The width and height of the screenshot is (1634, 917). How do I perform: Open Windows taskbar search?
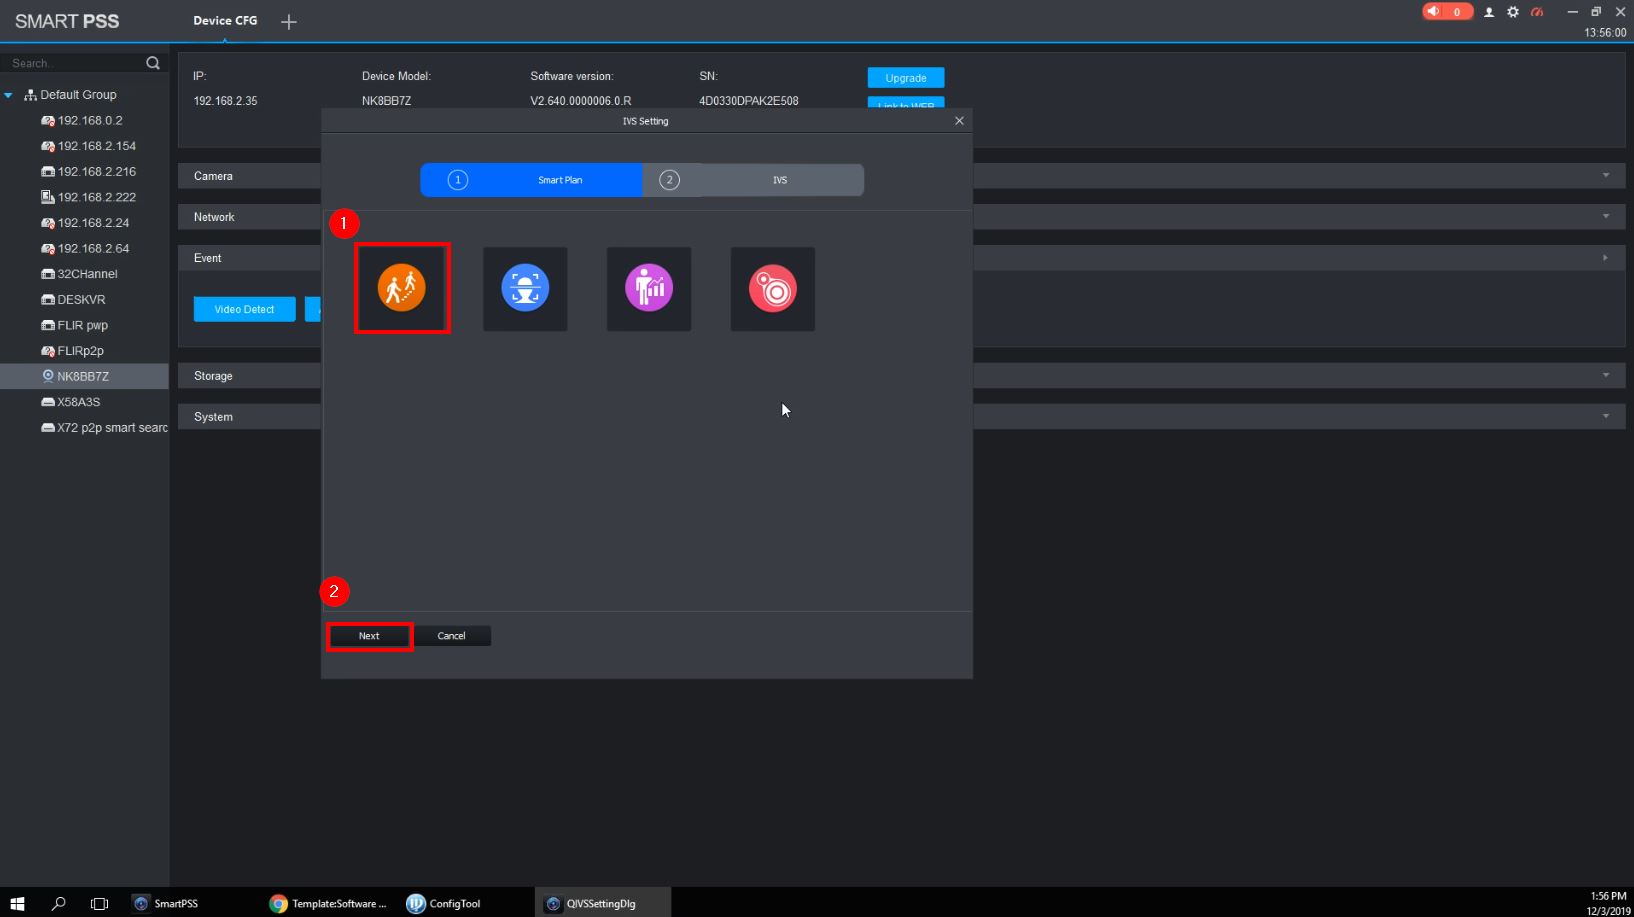(58, 903)
